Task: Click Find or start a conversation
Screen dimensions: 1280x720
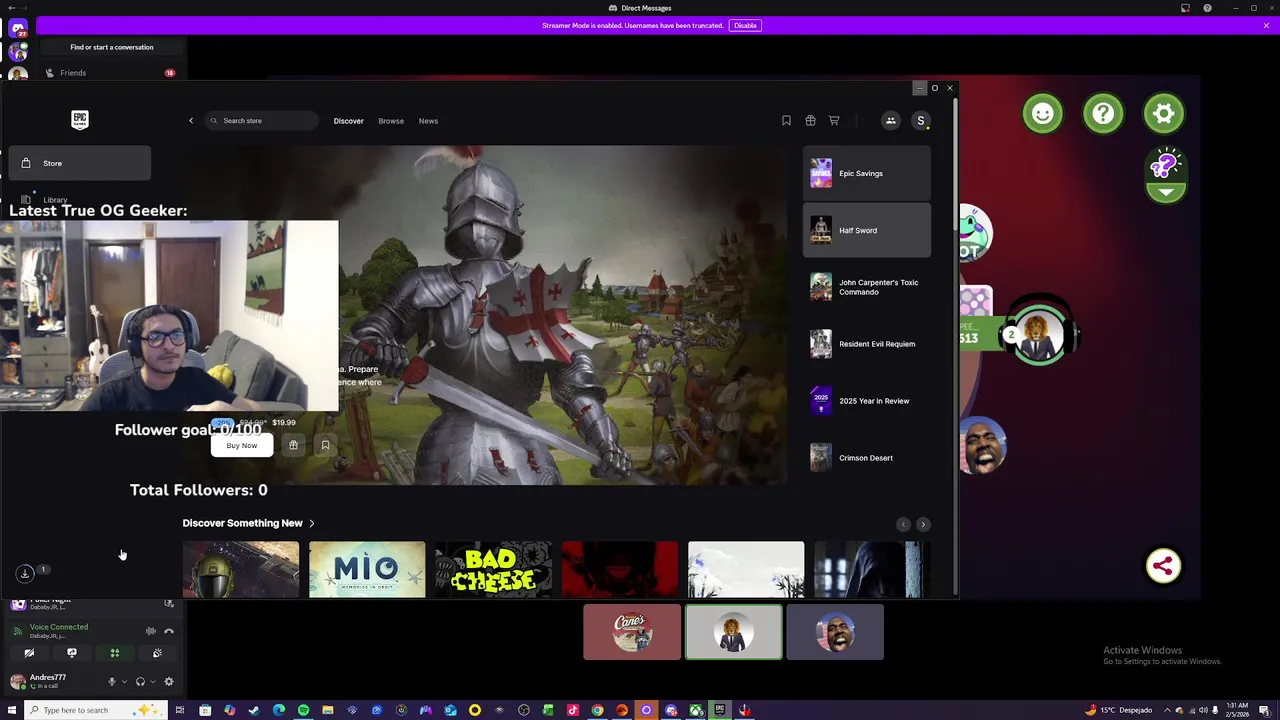Action: click(111, 47)
